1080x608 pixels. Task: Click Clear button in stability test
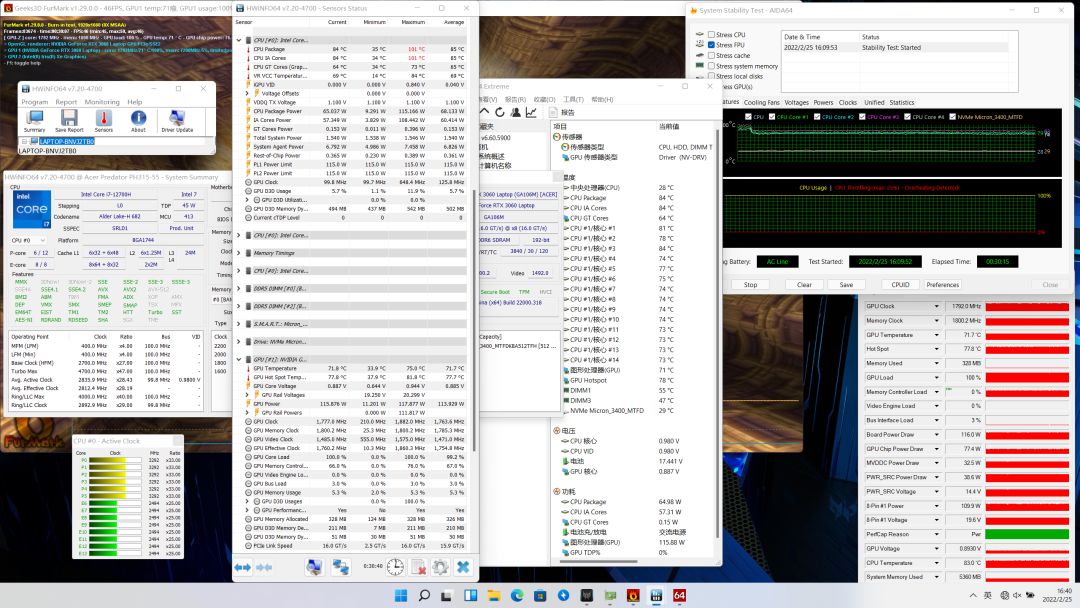tap(804, 284)
